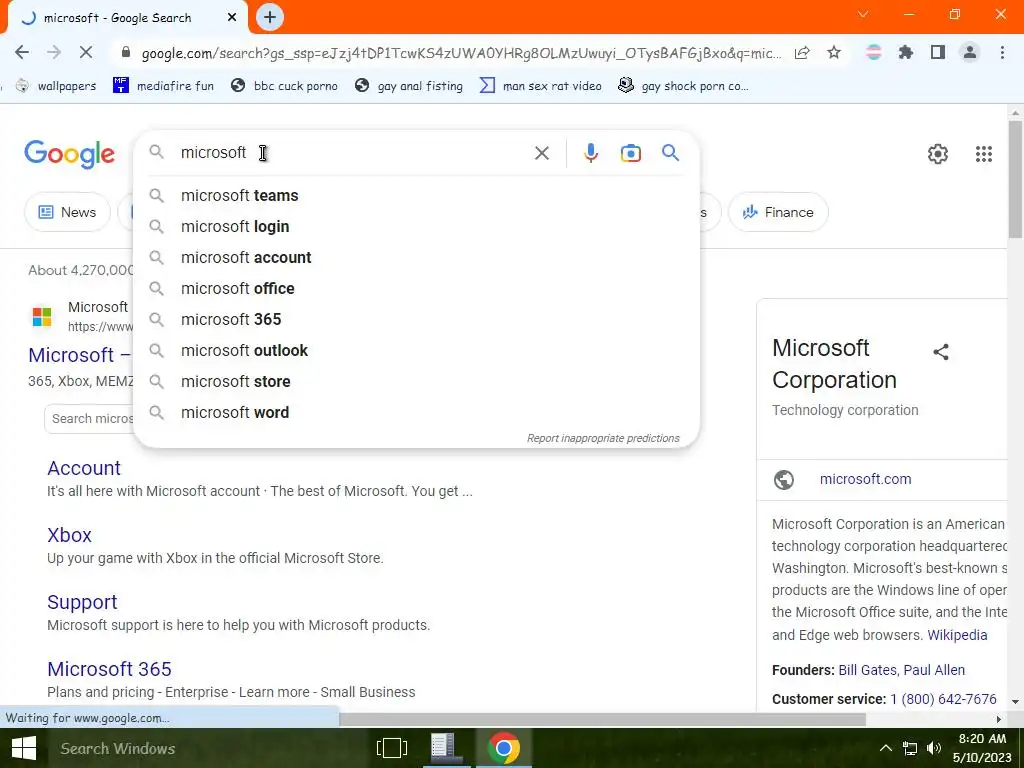Viewport: 1024px width, 768px height.
Task: Submit search with blue magnifier icon
Action: pos(671,153)
